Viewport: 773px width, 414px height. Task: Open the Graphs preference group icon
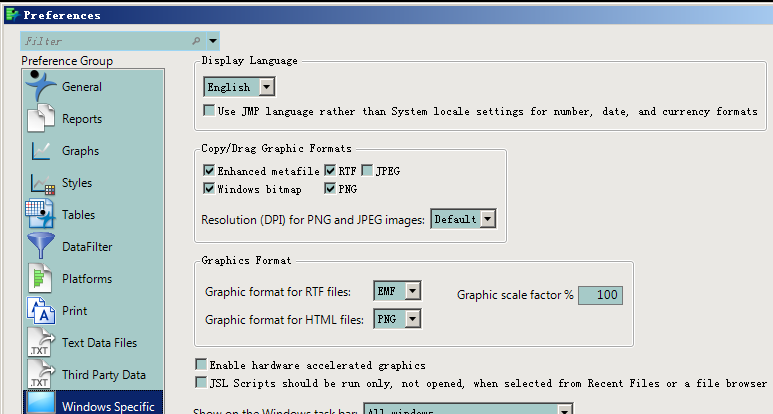tap(41, 151)
